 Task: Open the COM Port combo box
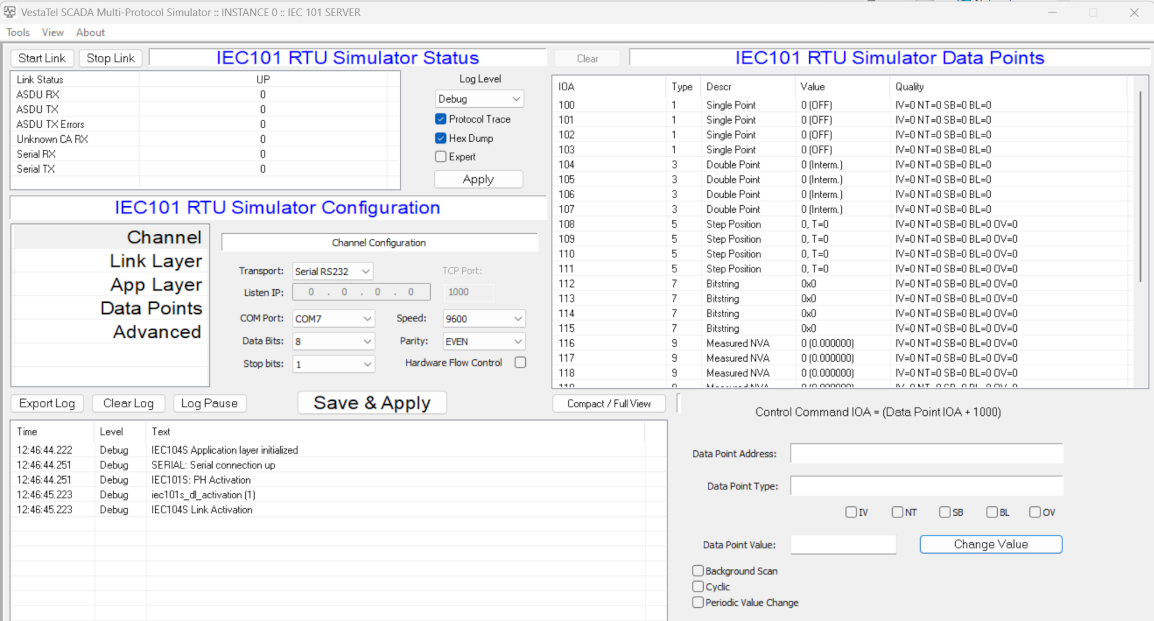333,319
